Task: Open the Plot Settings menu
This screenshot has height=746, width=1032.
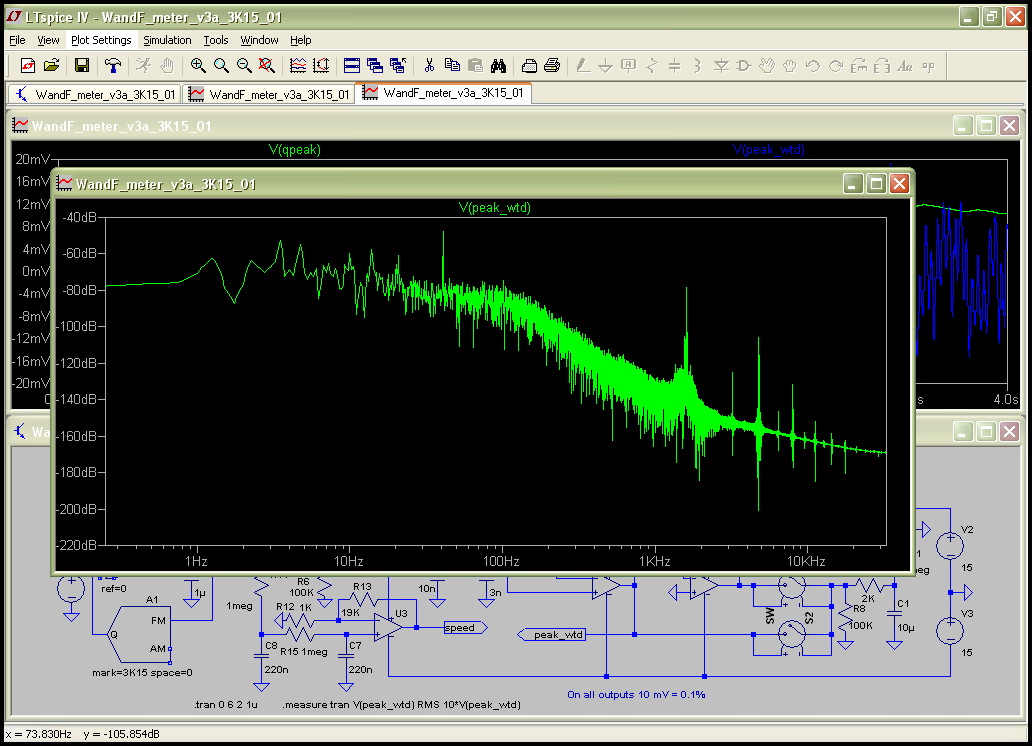Action: pyautogui.click(x=101, y=40)
